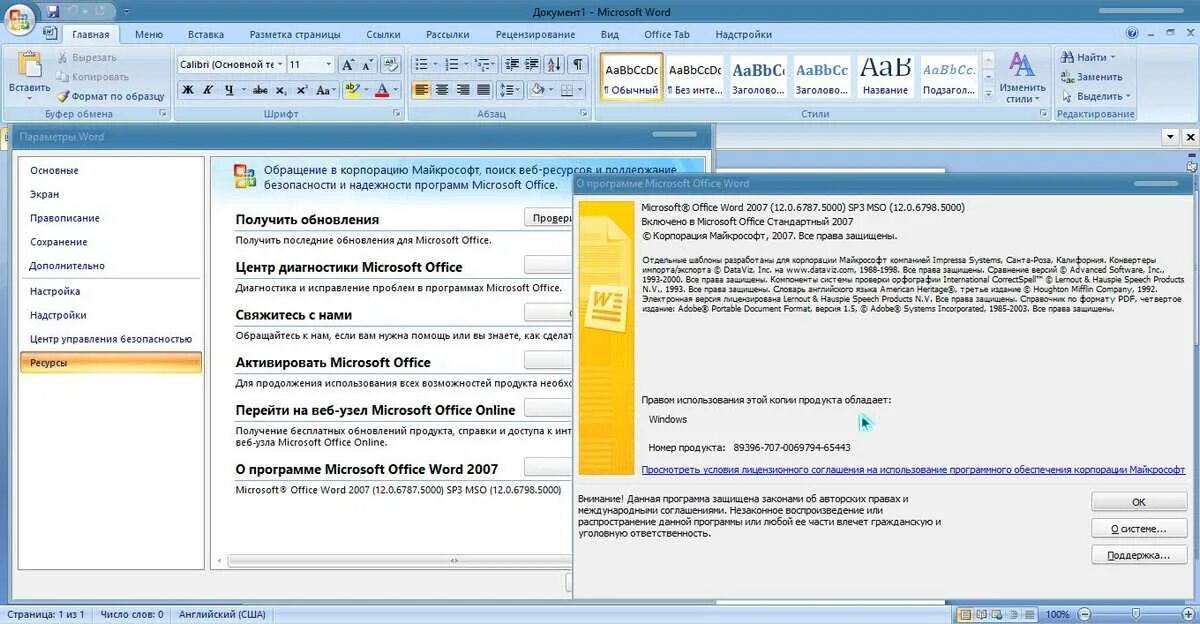Apply shading with the paint bucket icon
Viewport: 1200px width, 624px height.
(x=536, y=90)
